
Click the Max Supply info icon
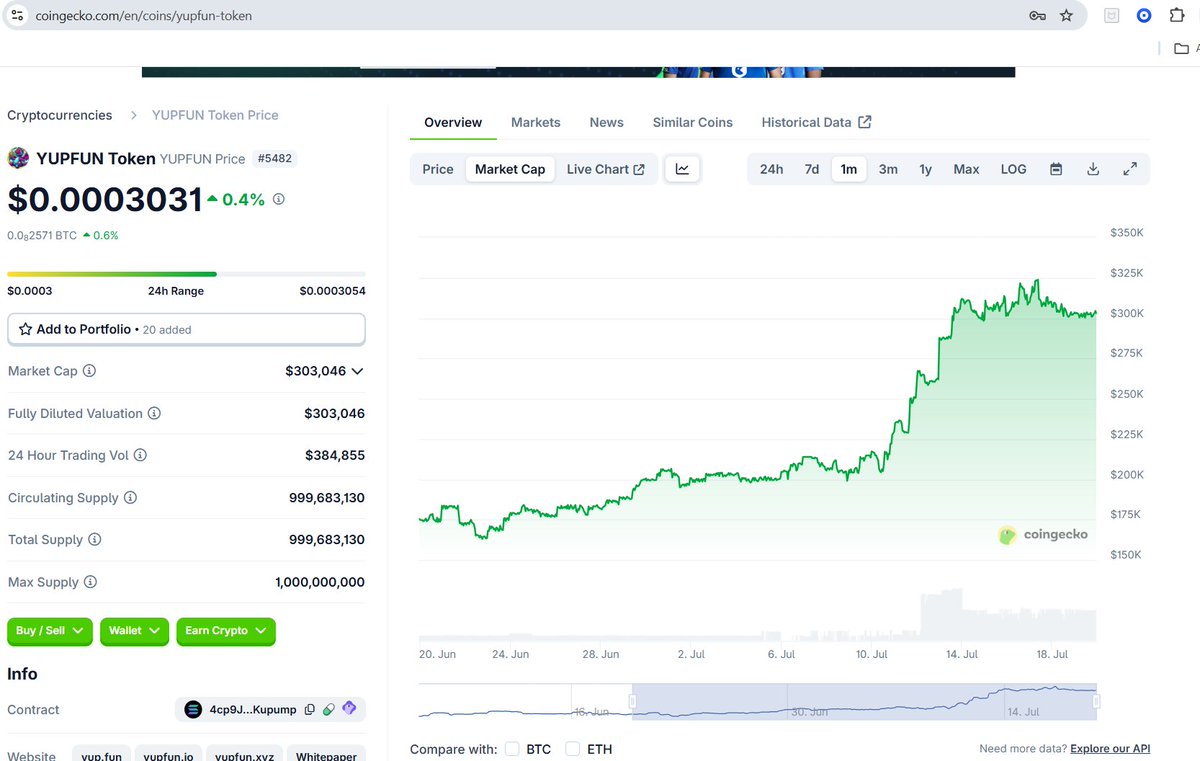(x=90, y=582)
